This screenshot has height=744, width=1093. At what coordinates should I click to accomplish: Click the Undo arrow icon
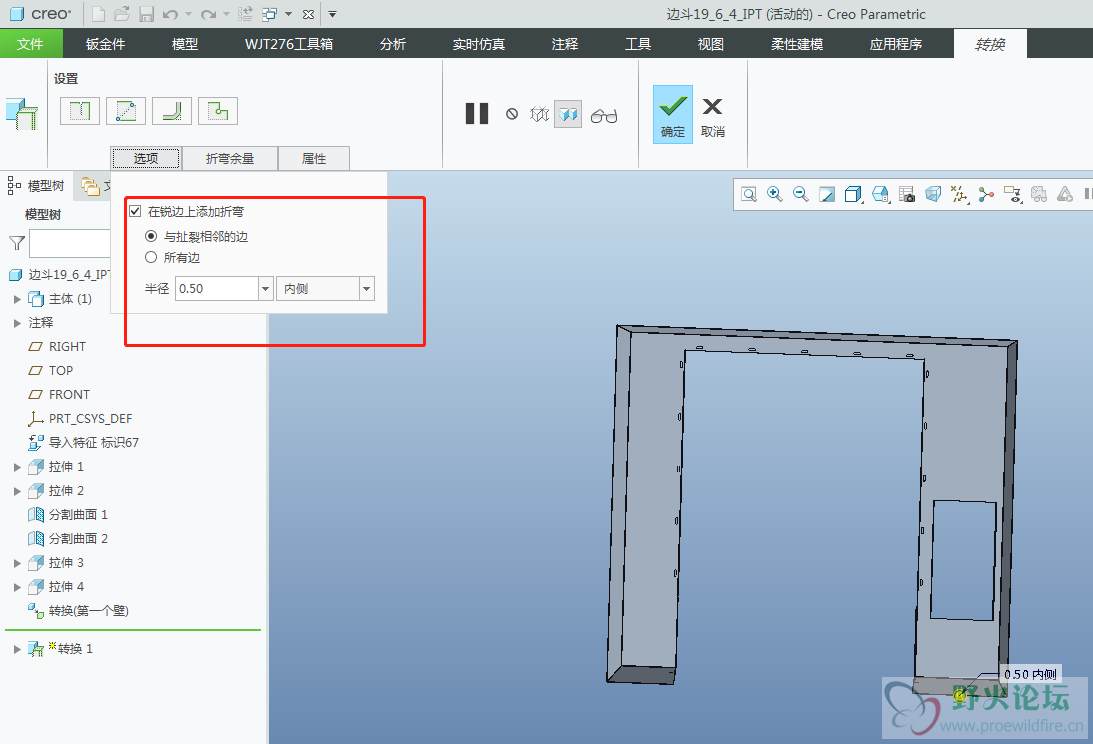(170, 14)
